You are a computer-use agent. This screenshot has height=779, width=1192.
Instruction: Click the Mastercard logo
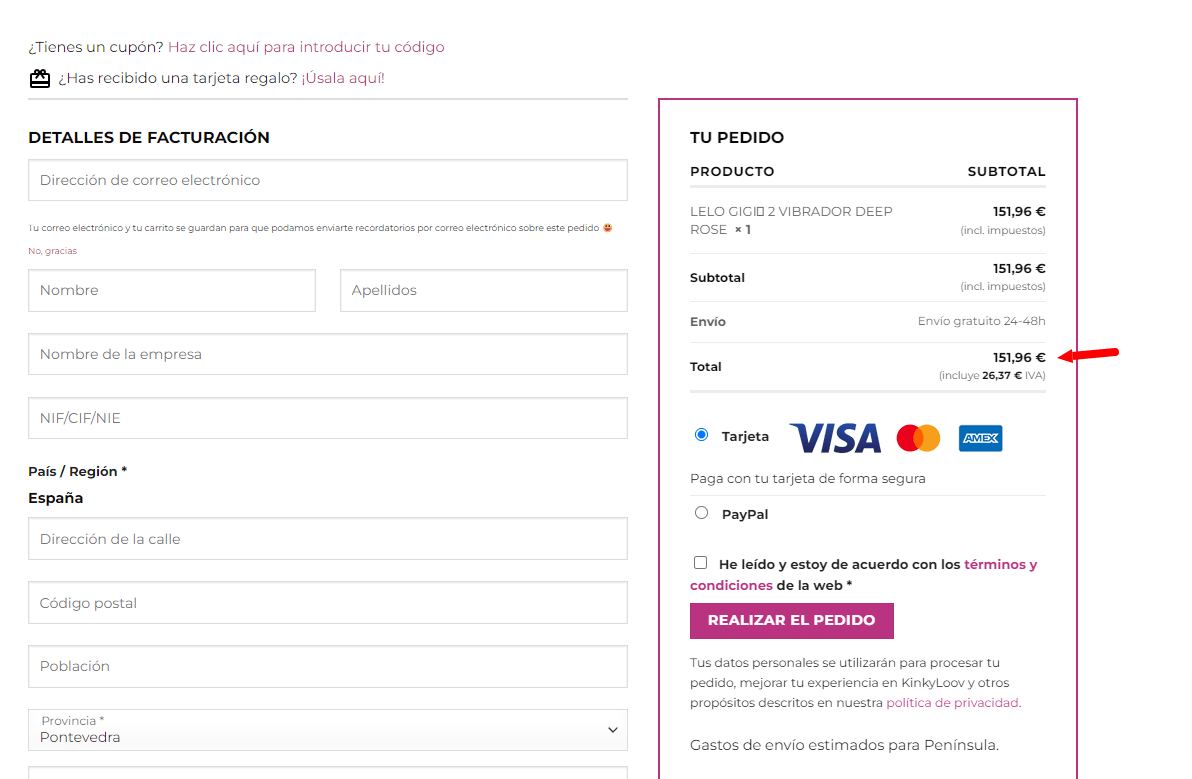(x=918, y=439)
